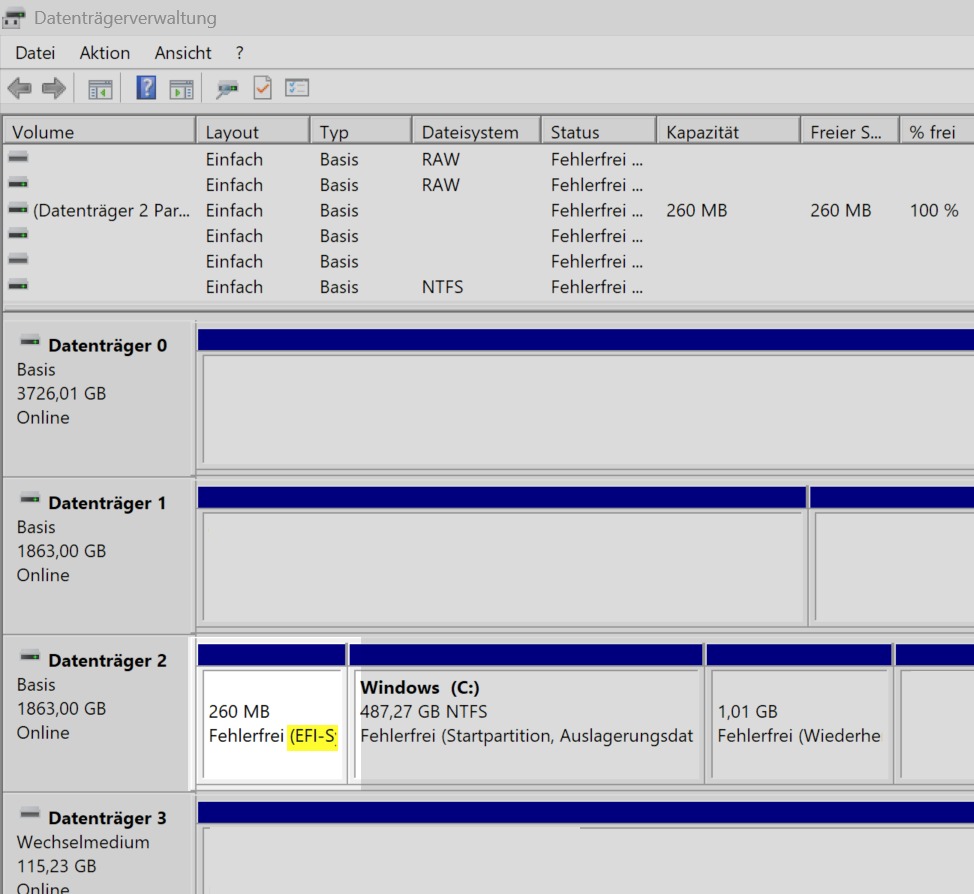Click the drive icon next to Datenträger 0

point(30,341)
